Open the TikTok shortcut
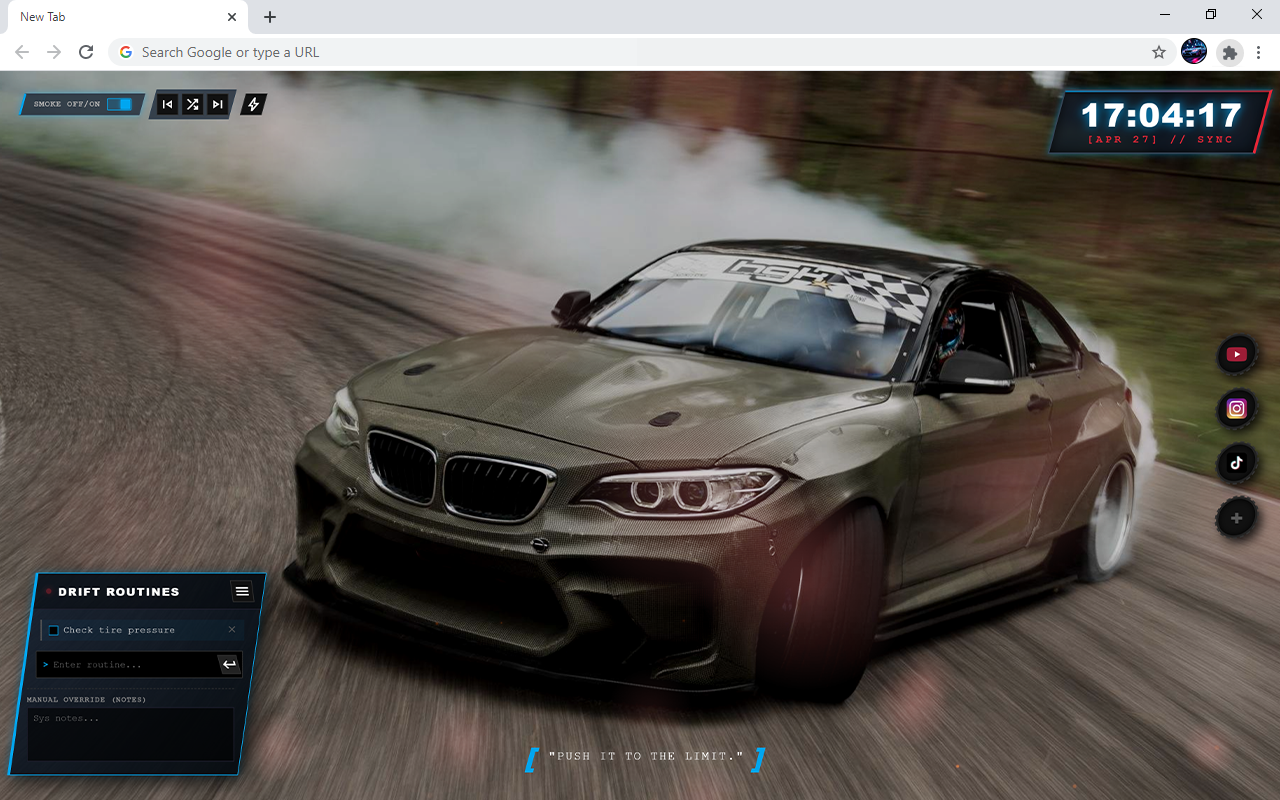This screenshot has height=800, width=1280. 1237,462
